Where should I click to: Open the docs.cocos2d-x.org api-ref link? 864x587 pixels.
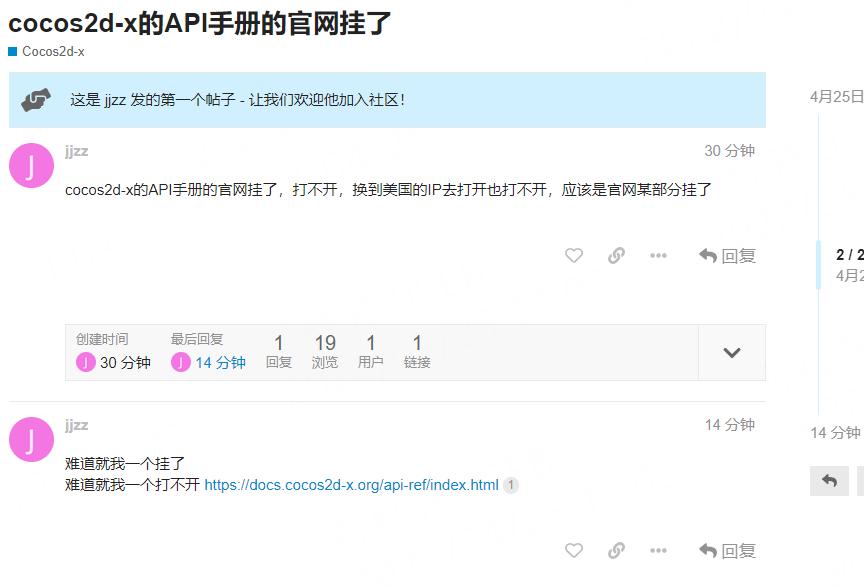point(352,485)
